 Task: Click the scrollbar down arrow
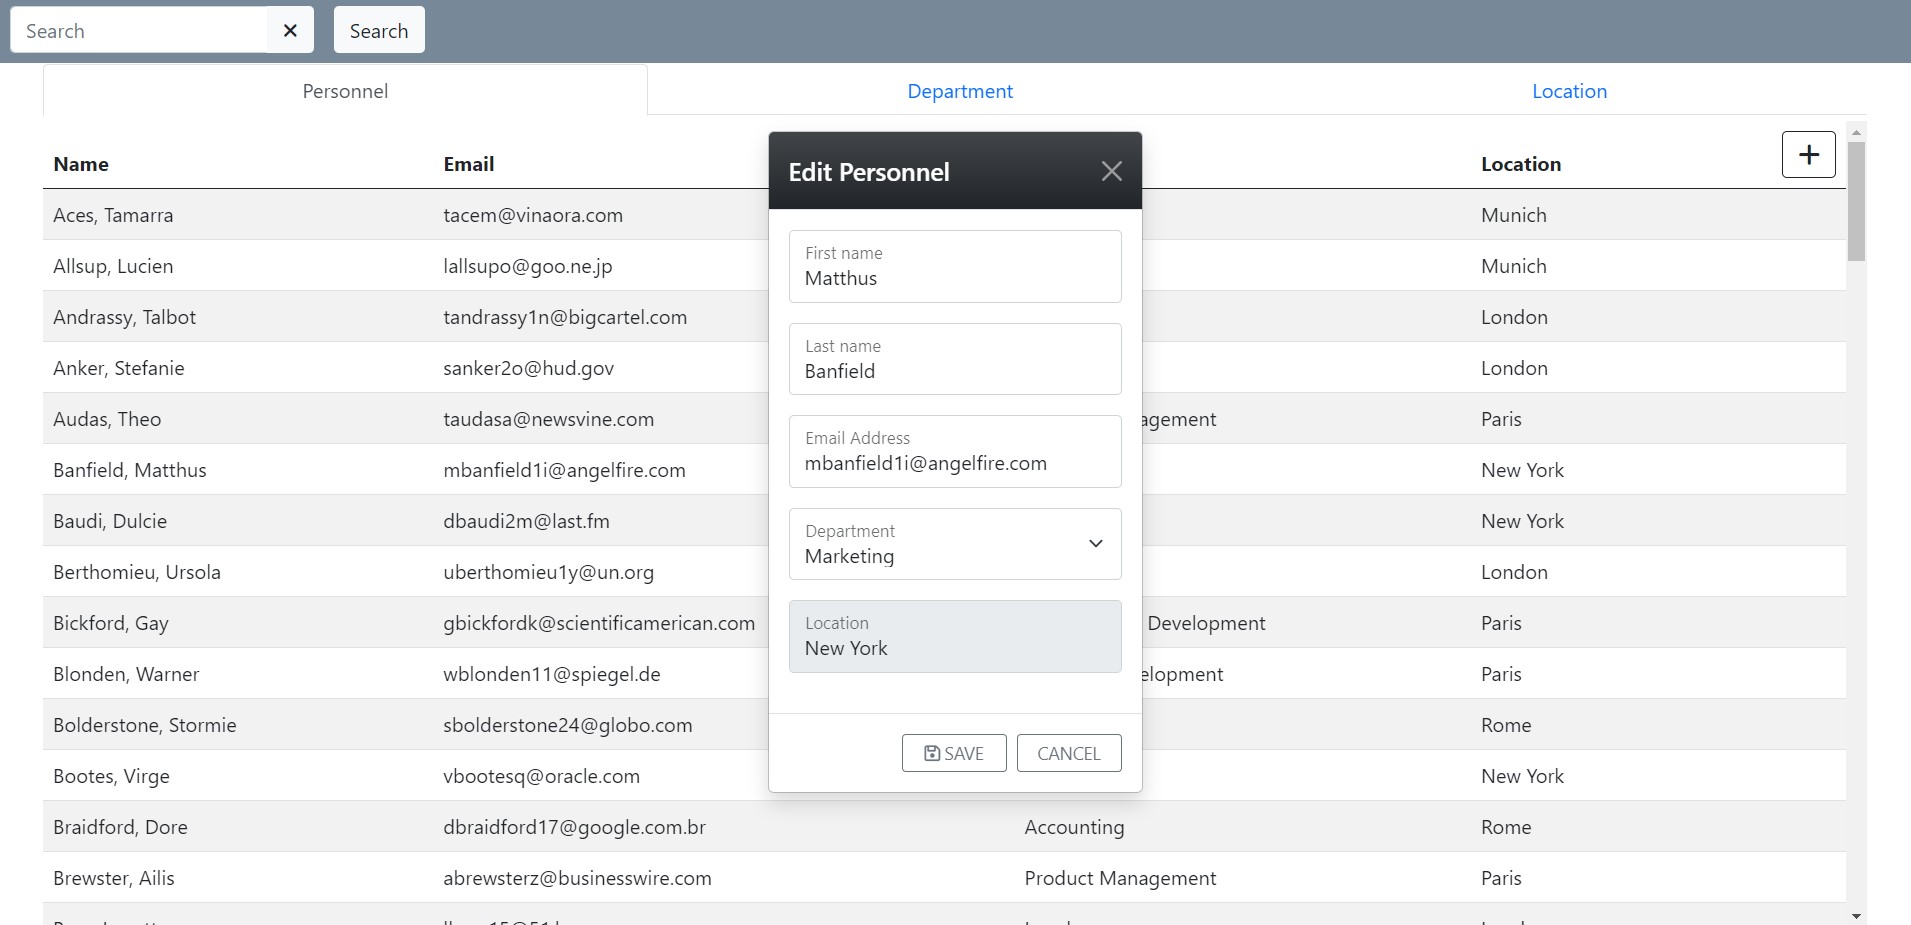click(x=1856, y=916)
